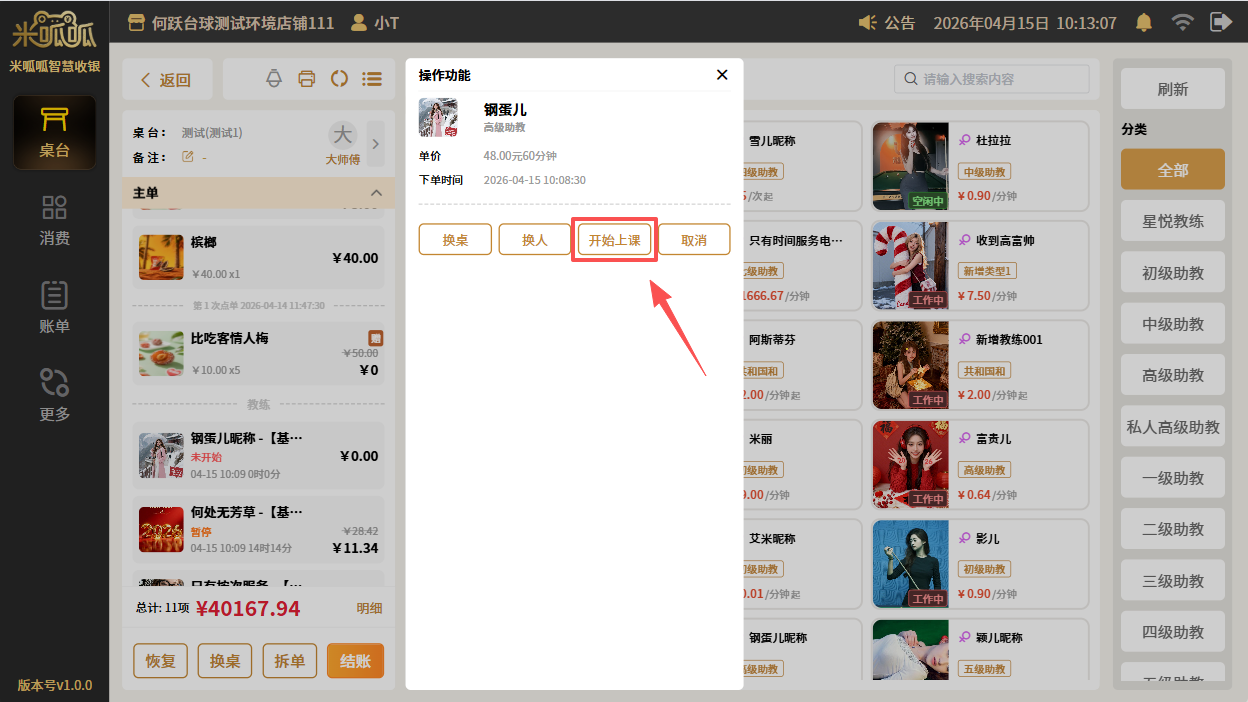Click the 开始上课 button
Image resolution: width=1248 pixels, height=702 pixels.
pyautogui.click(x=614, y=240)
